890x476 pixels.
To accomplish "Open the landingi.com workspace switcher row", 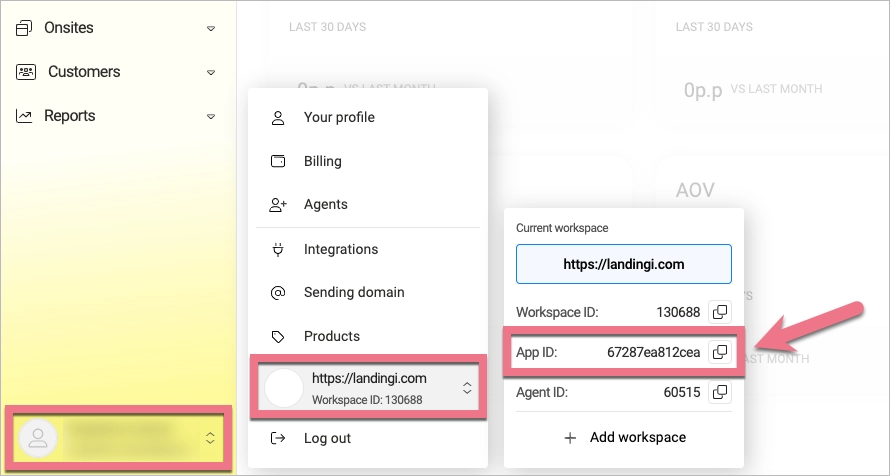I will tap(368, 388).
